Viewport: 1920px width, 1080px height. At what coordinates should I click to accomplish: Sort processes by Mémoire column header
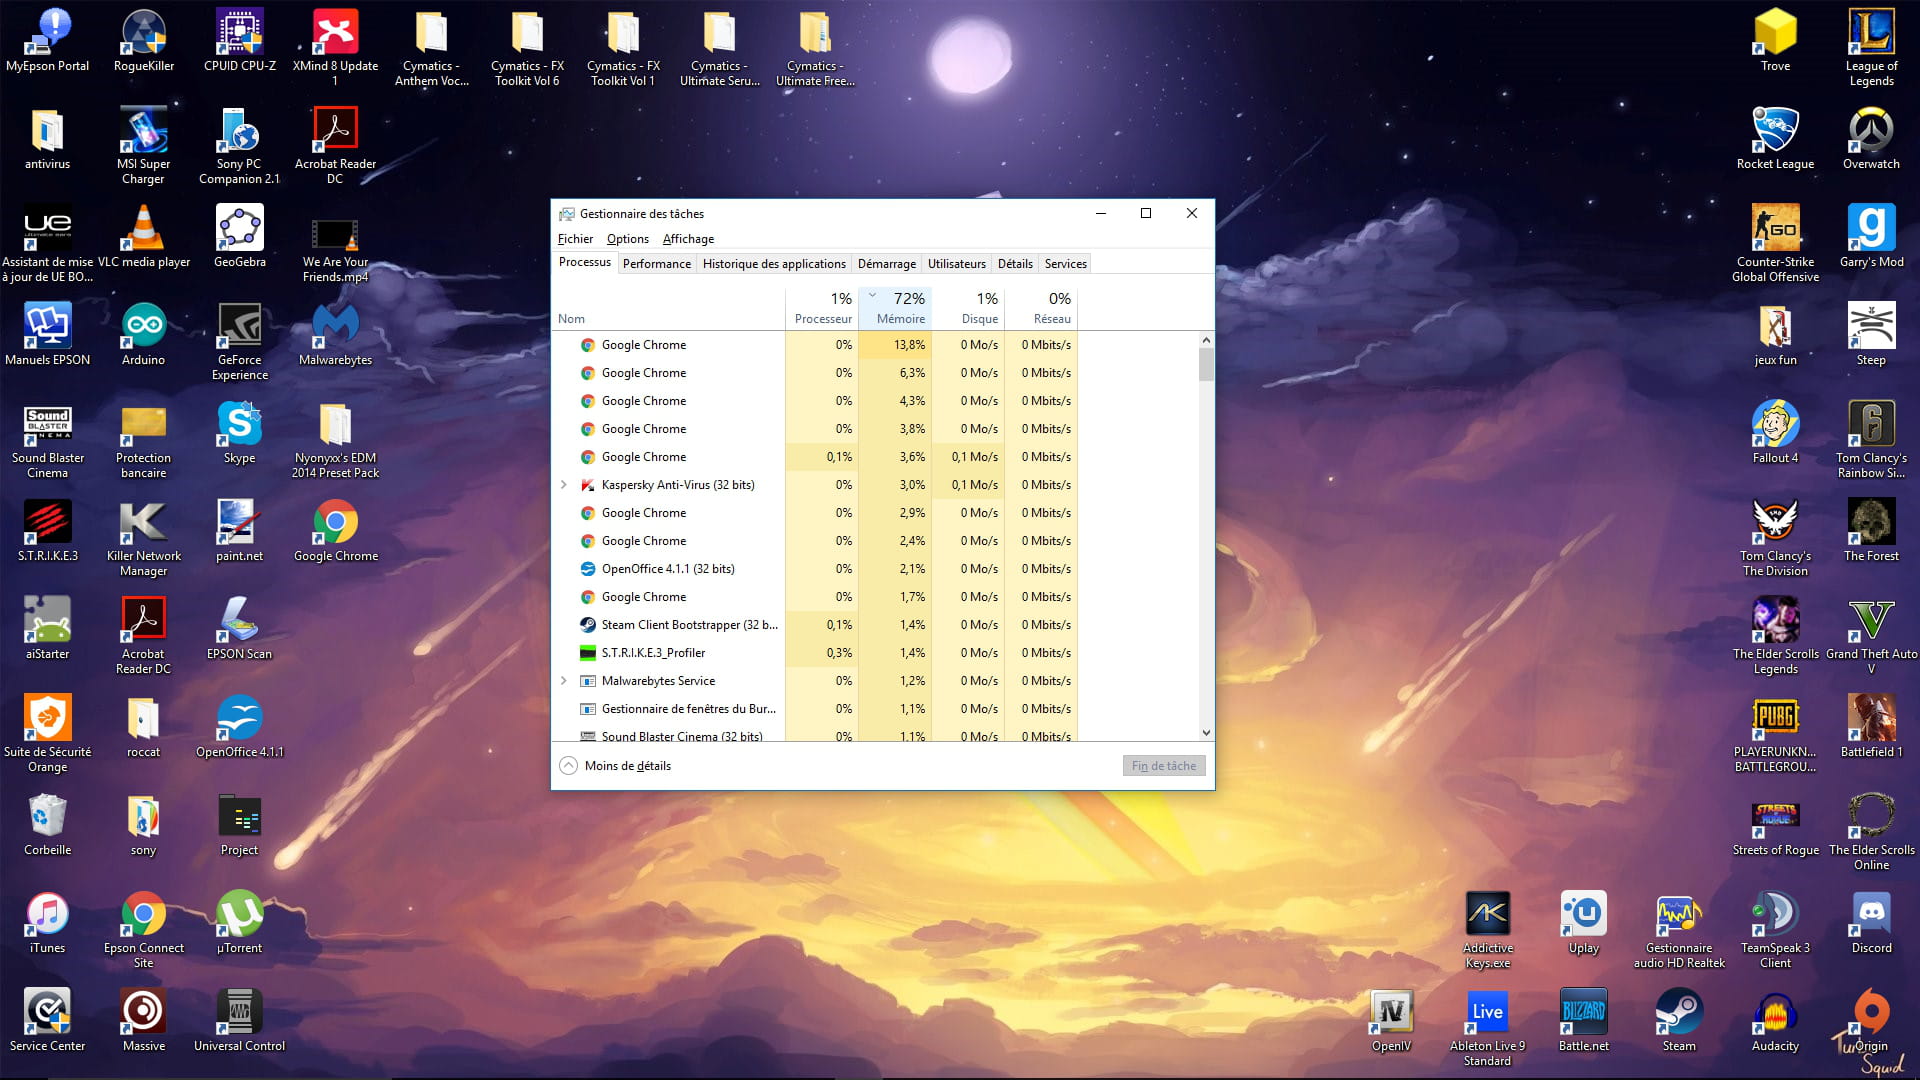click(900, 319)
